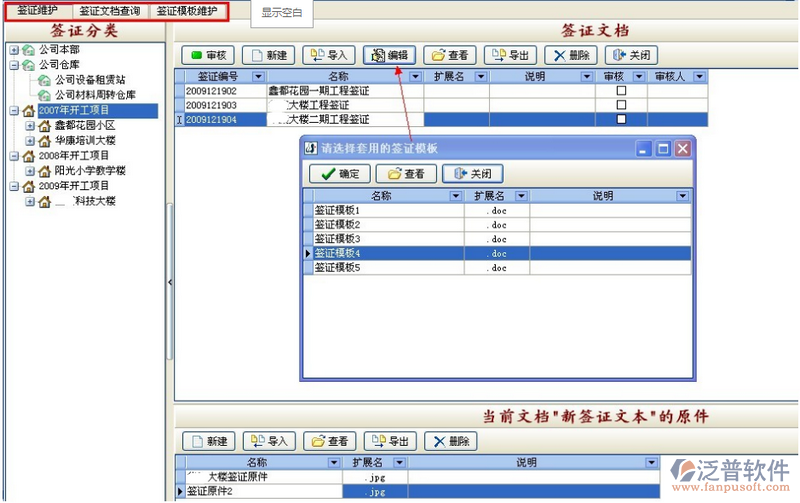Click the 编辑 button

point(389,55)
